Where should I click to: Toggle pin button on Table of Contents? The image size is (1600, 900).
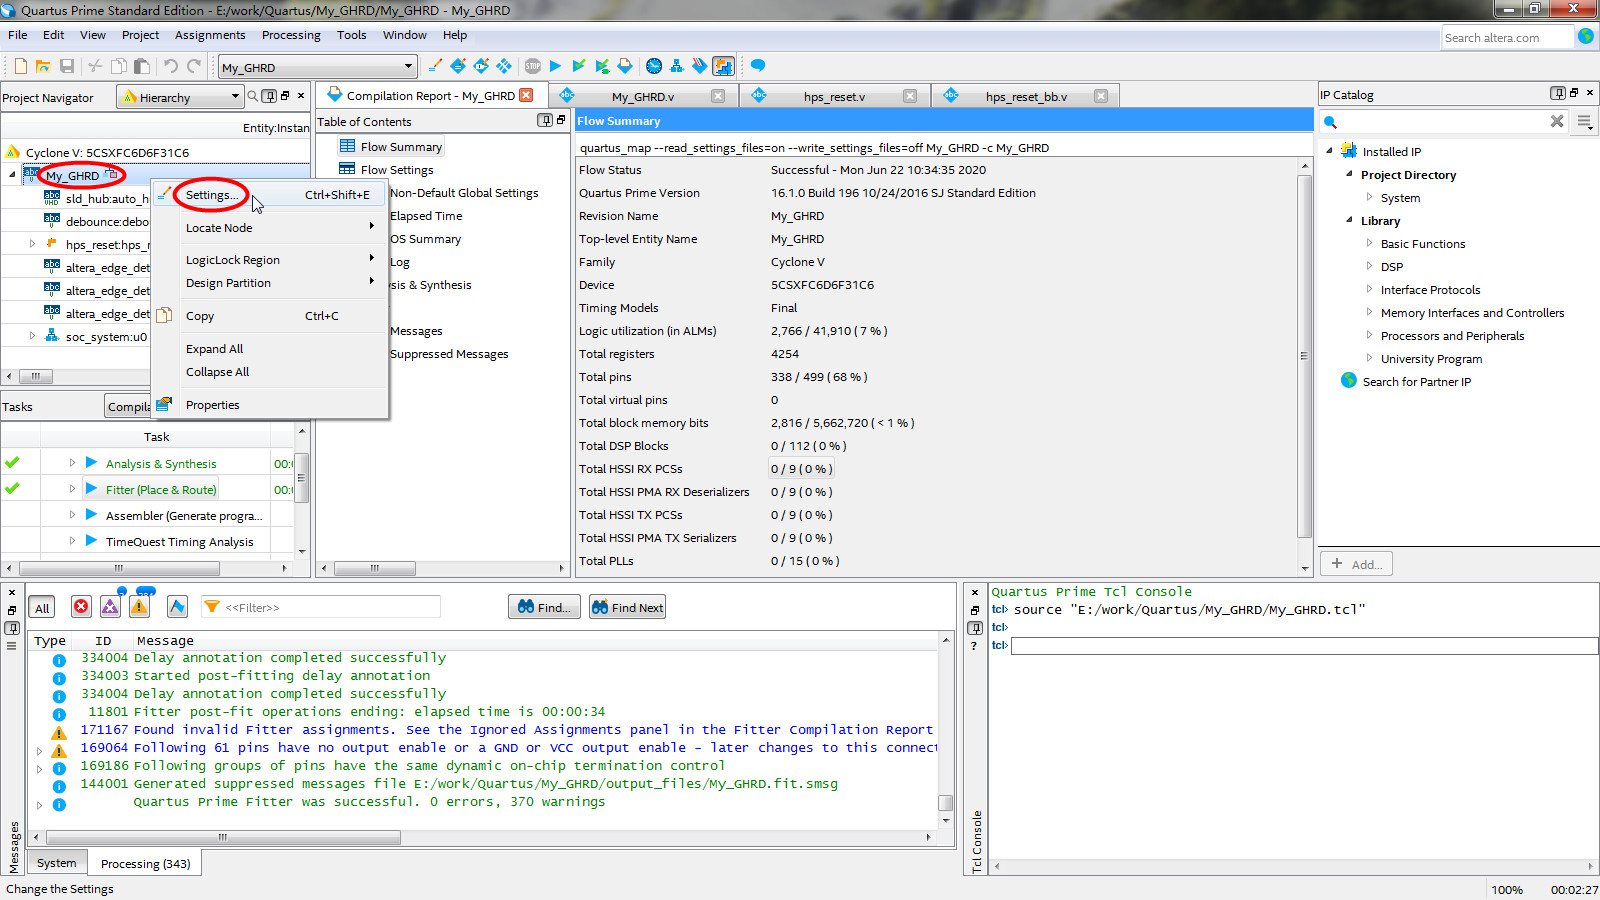[x=545, y=120]
